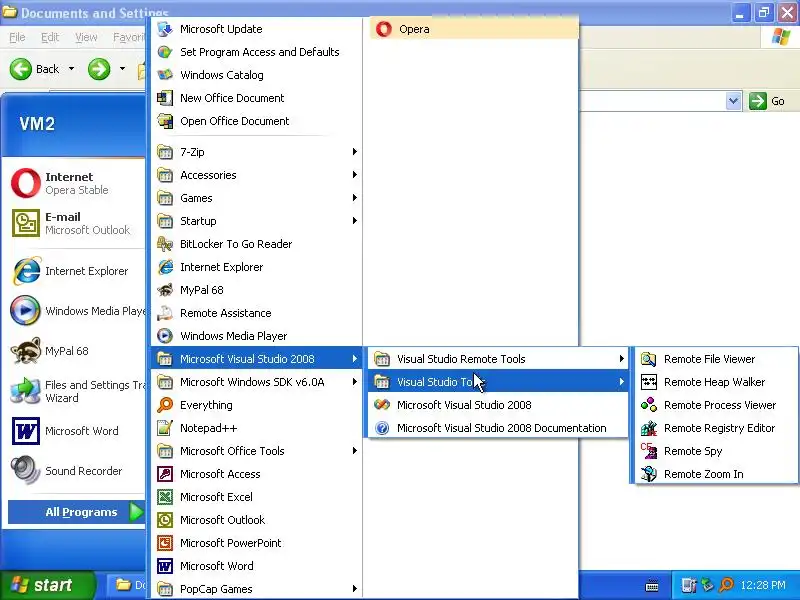Expand the Games submenu arrow
Screen dimensions: 800x600
coord(354,197)
